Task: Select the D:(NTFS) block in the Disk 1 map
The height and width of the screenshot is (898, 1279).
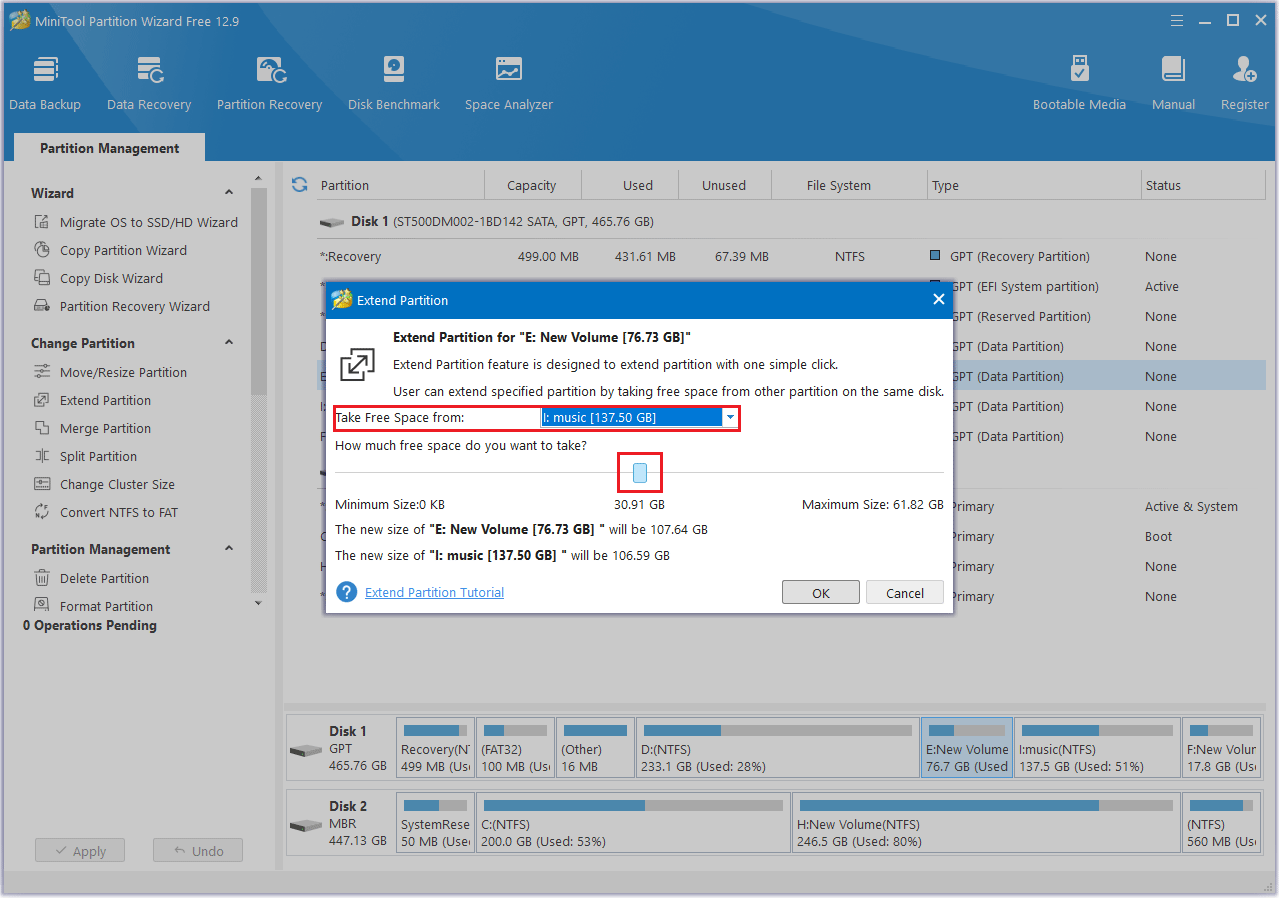Action: pyautogui.click(x=775, y=749)
